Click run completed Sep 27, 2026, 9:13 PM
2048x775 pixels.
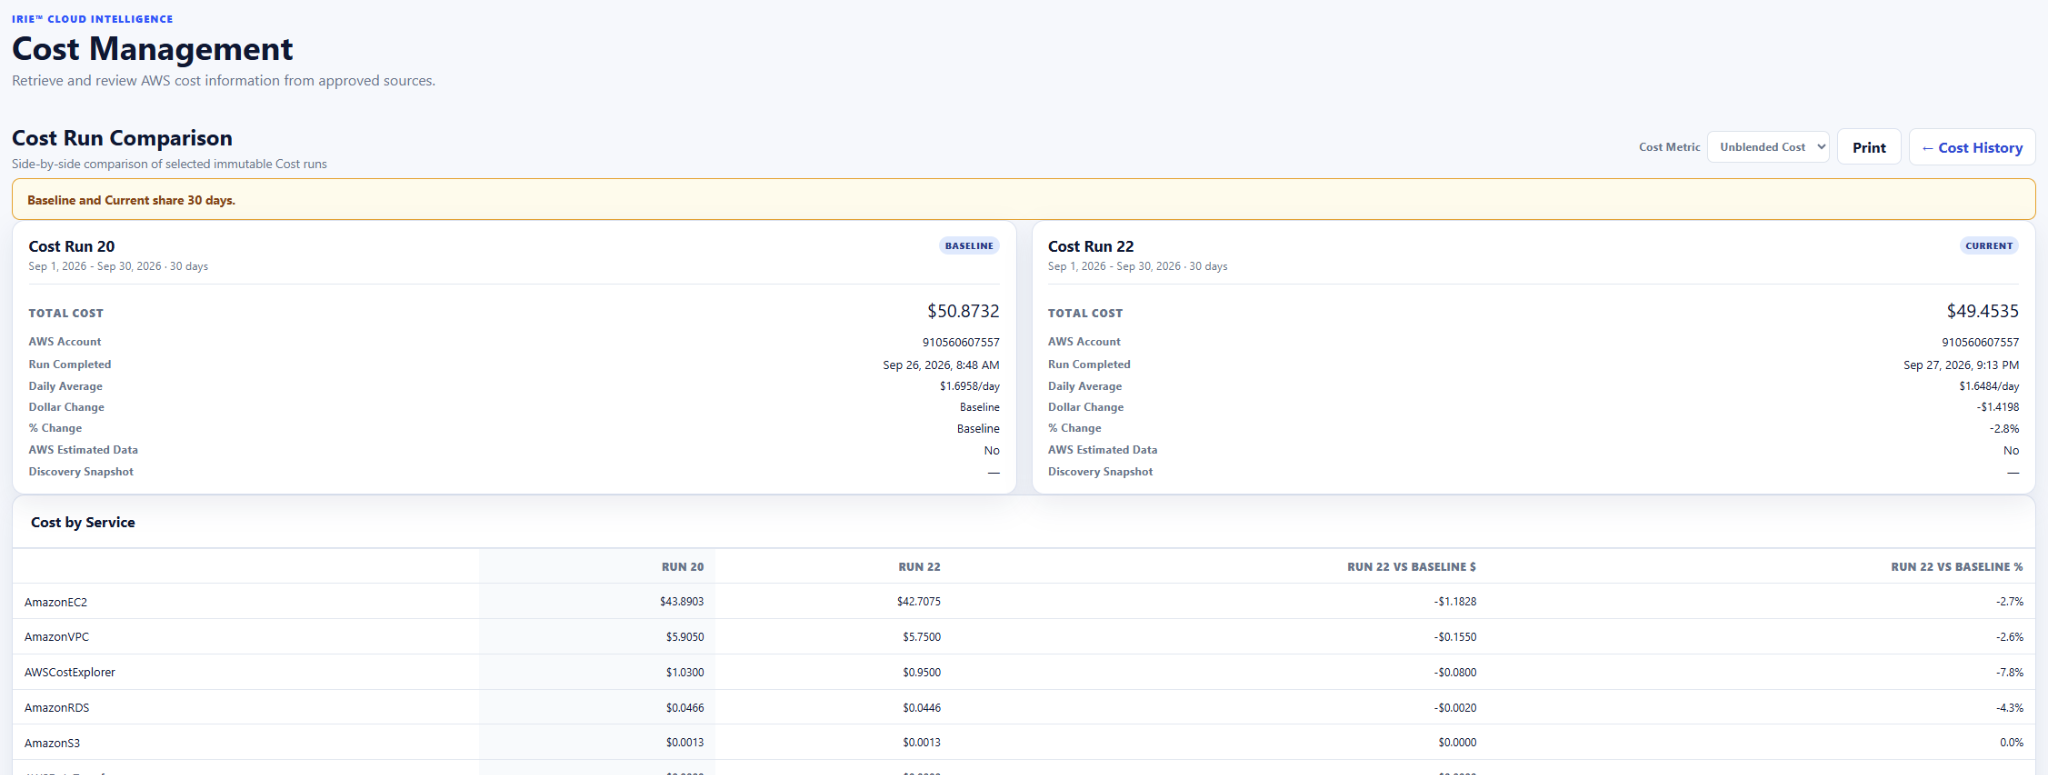point(1961,365)
